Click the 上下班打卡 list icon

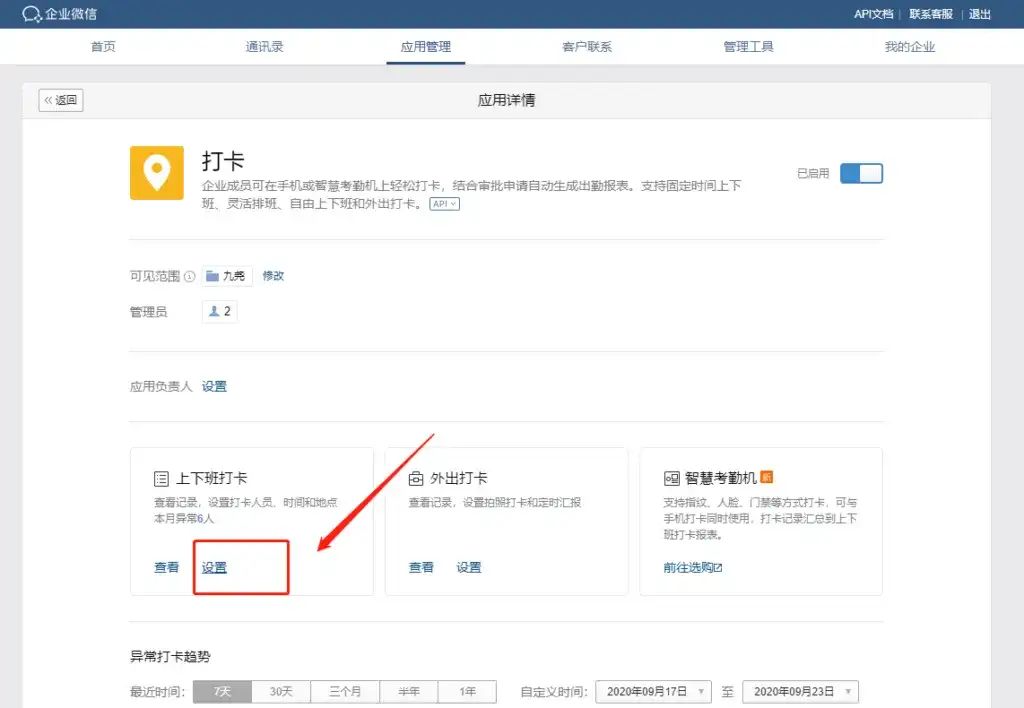tap(162, 479)
